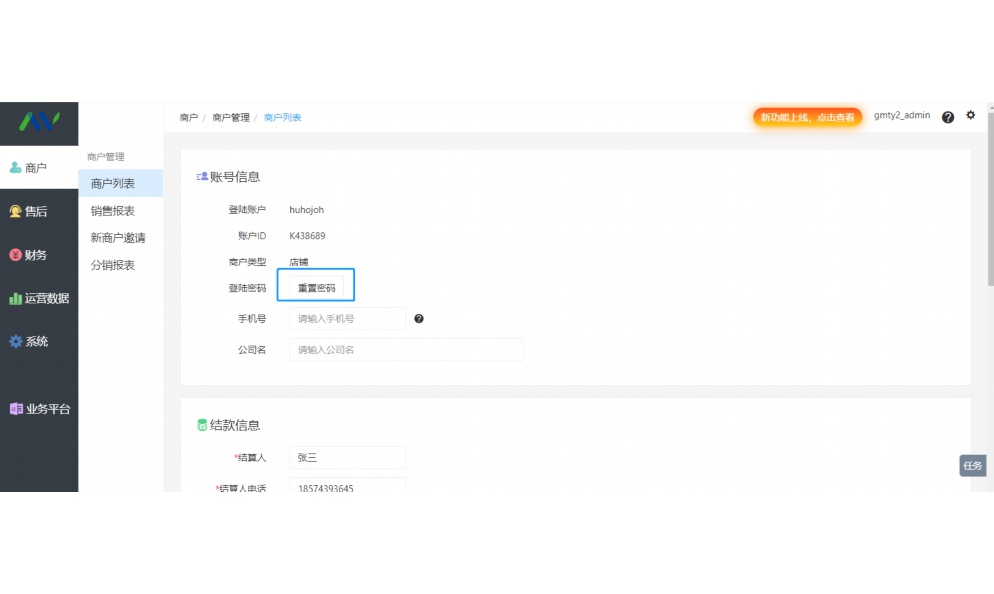Click the 结算人 input showing 张三
This screenshot has width=994, height=594.
point(347,457)
